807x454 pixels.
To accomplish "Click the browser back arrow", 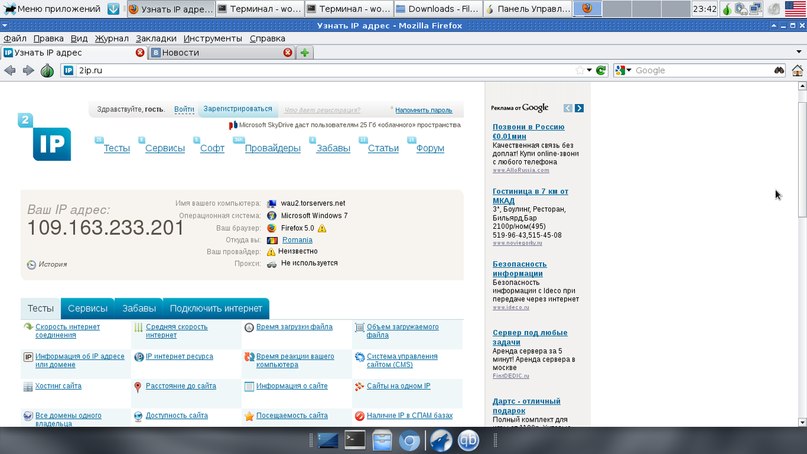I will (11, 71).
